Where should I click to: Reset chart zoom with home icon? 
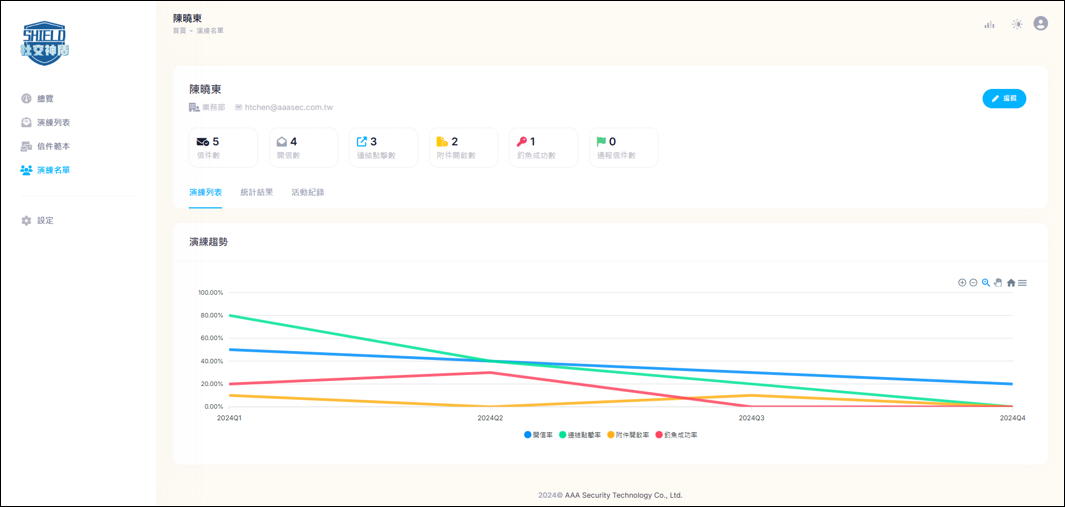pyautogui.click(x=1011, y=283)
